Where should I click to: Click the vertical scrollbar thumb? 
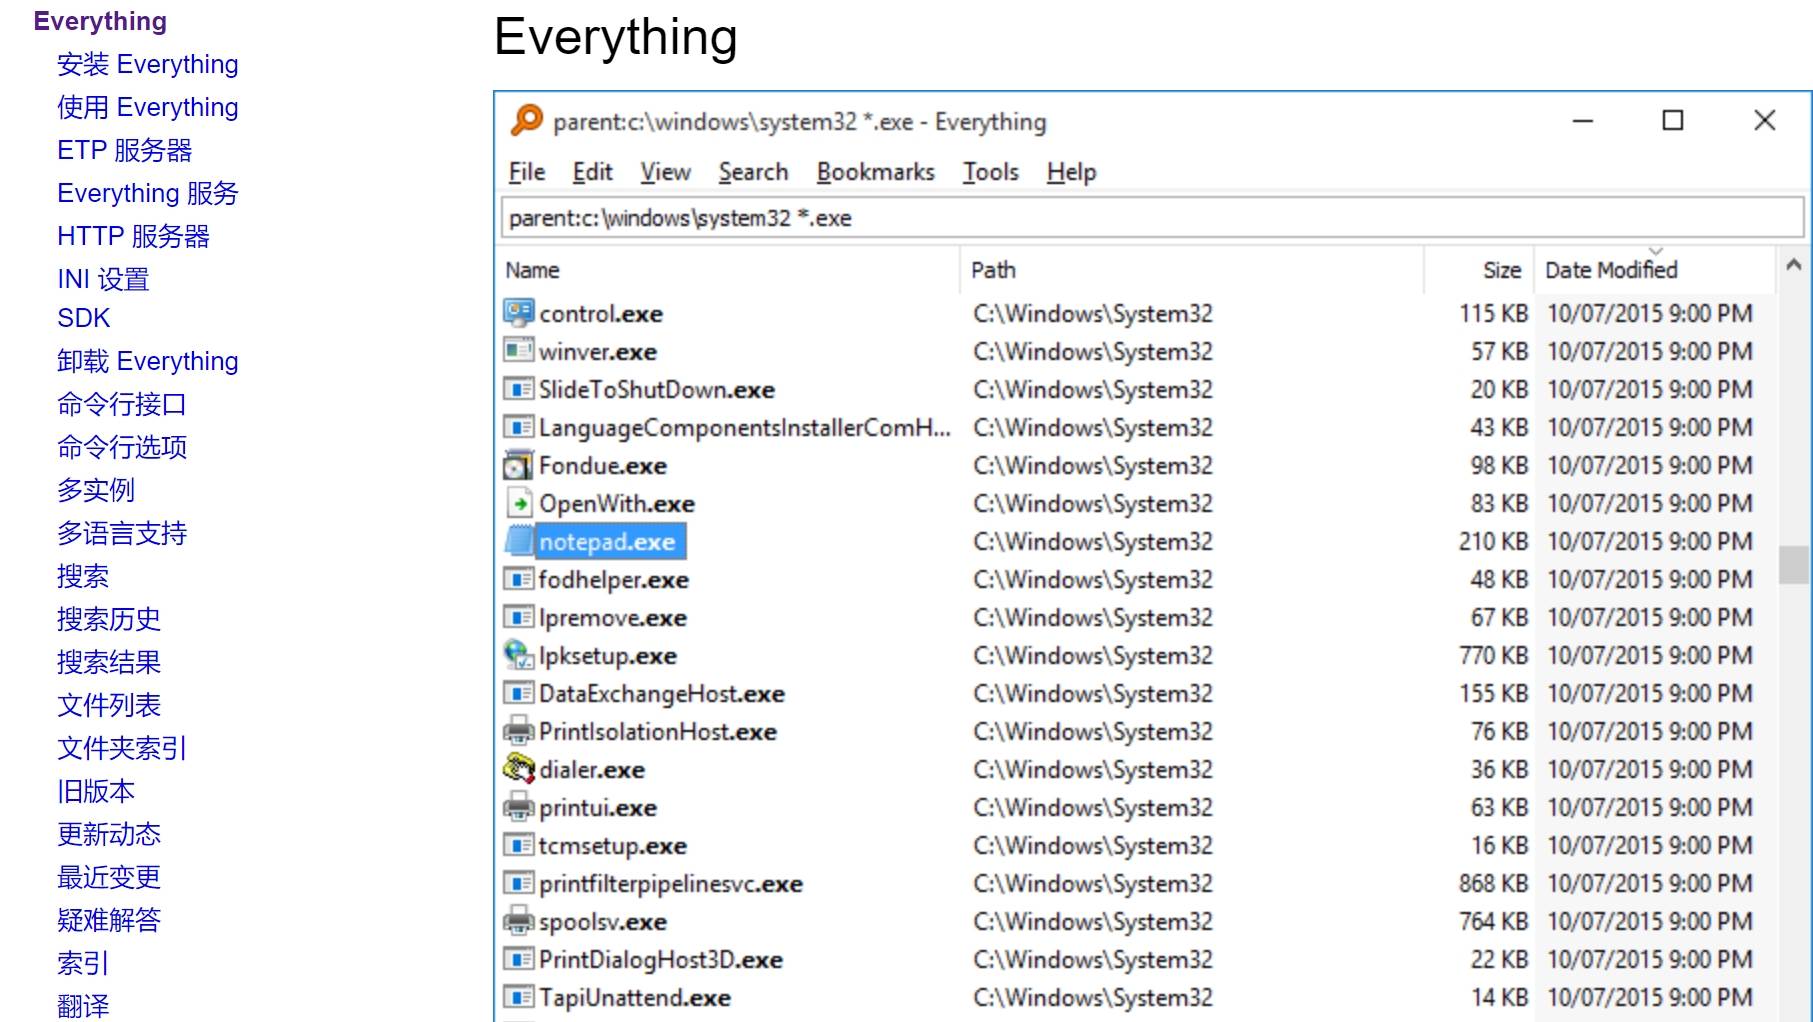1793,564
